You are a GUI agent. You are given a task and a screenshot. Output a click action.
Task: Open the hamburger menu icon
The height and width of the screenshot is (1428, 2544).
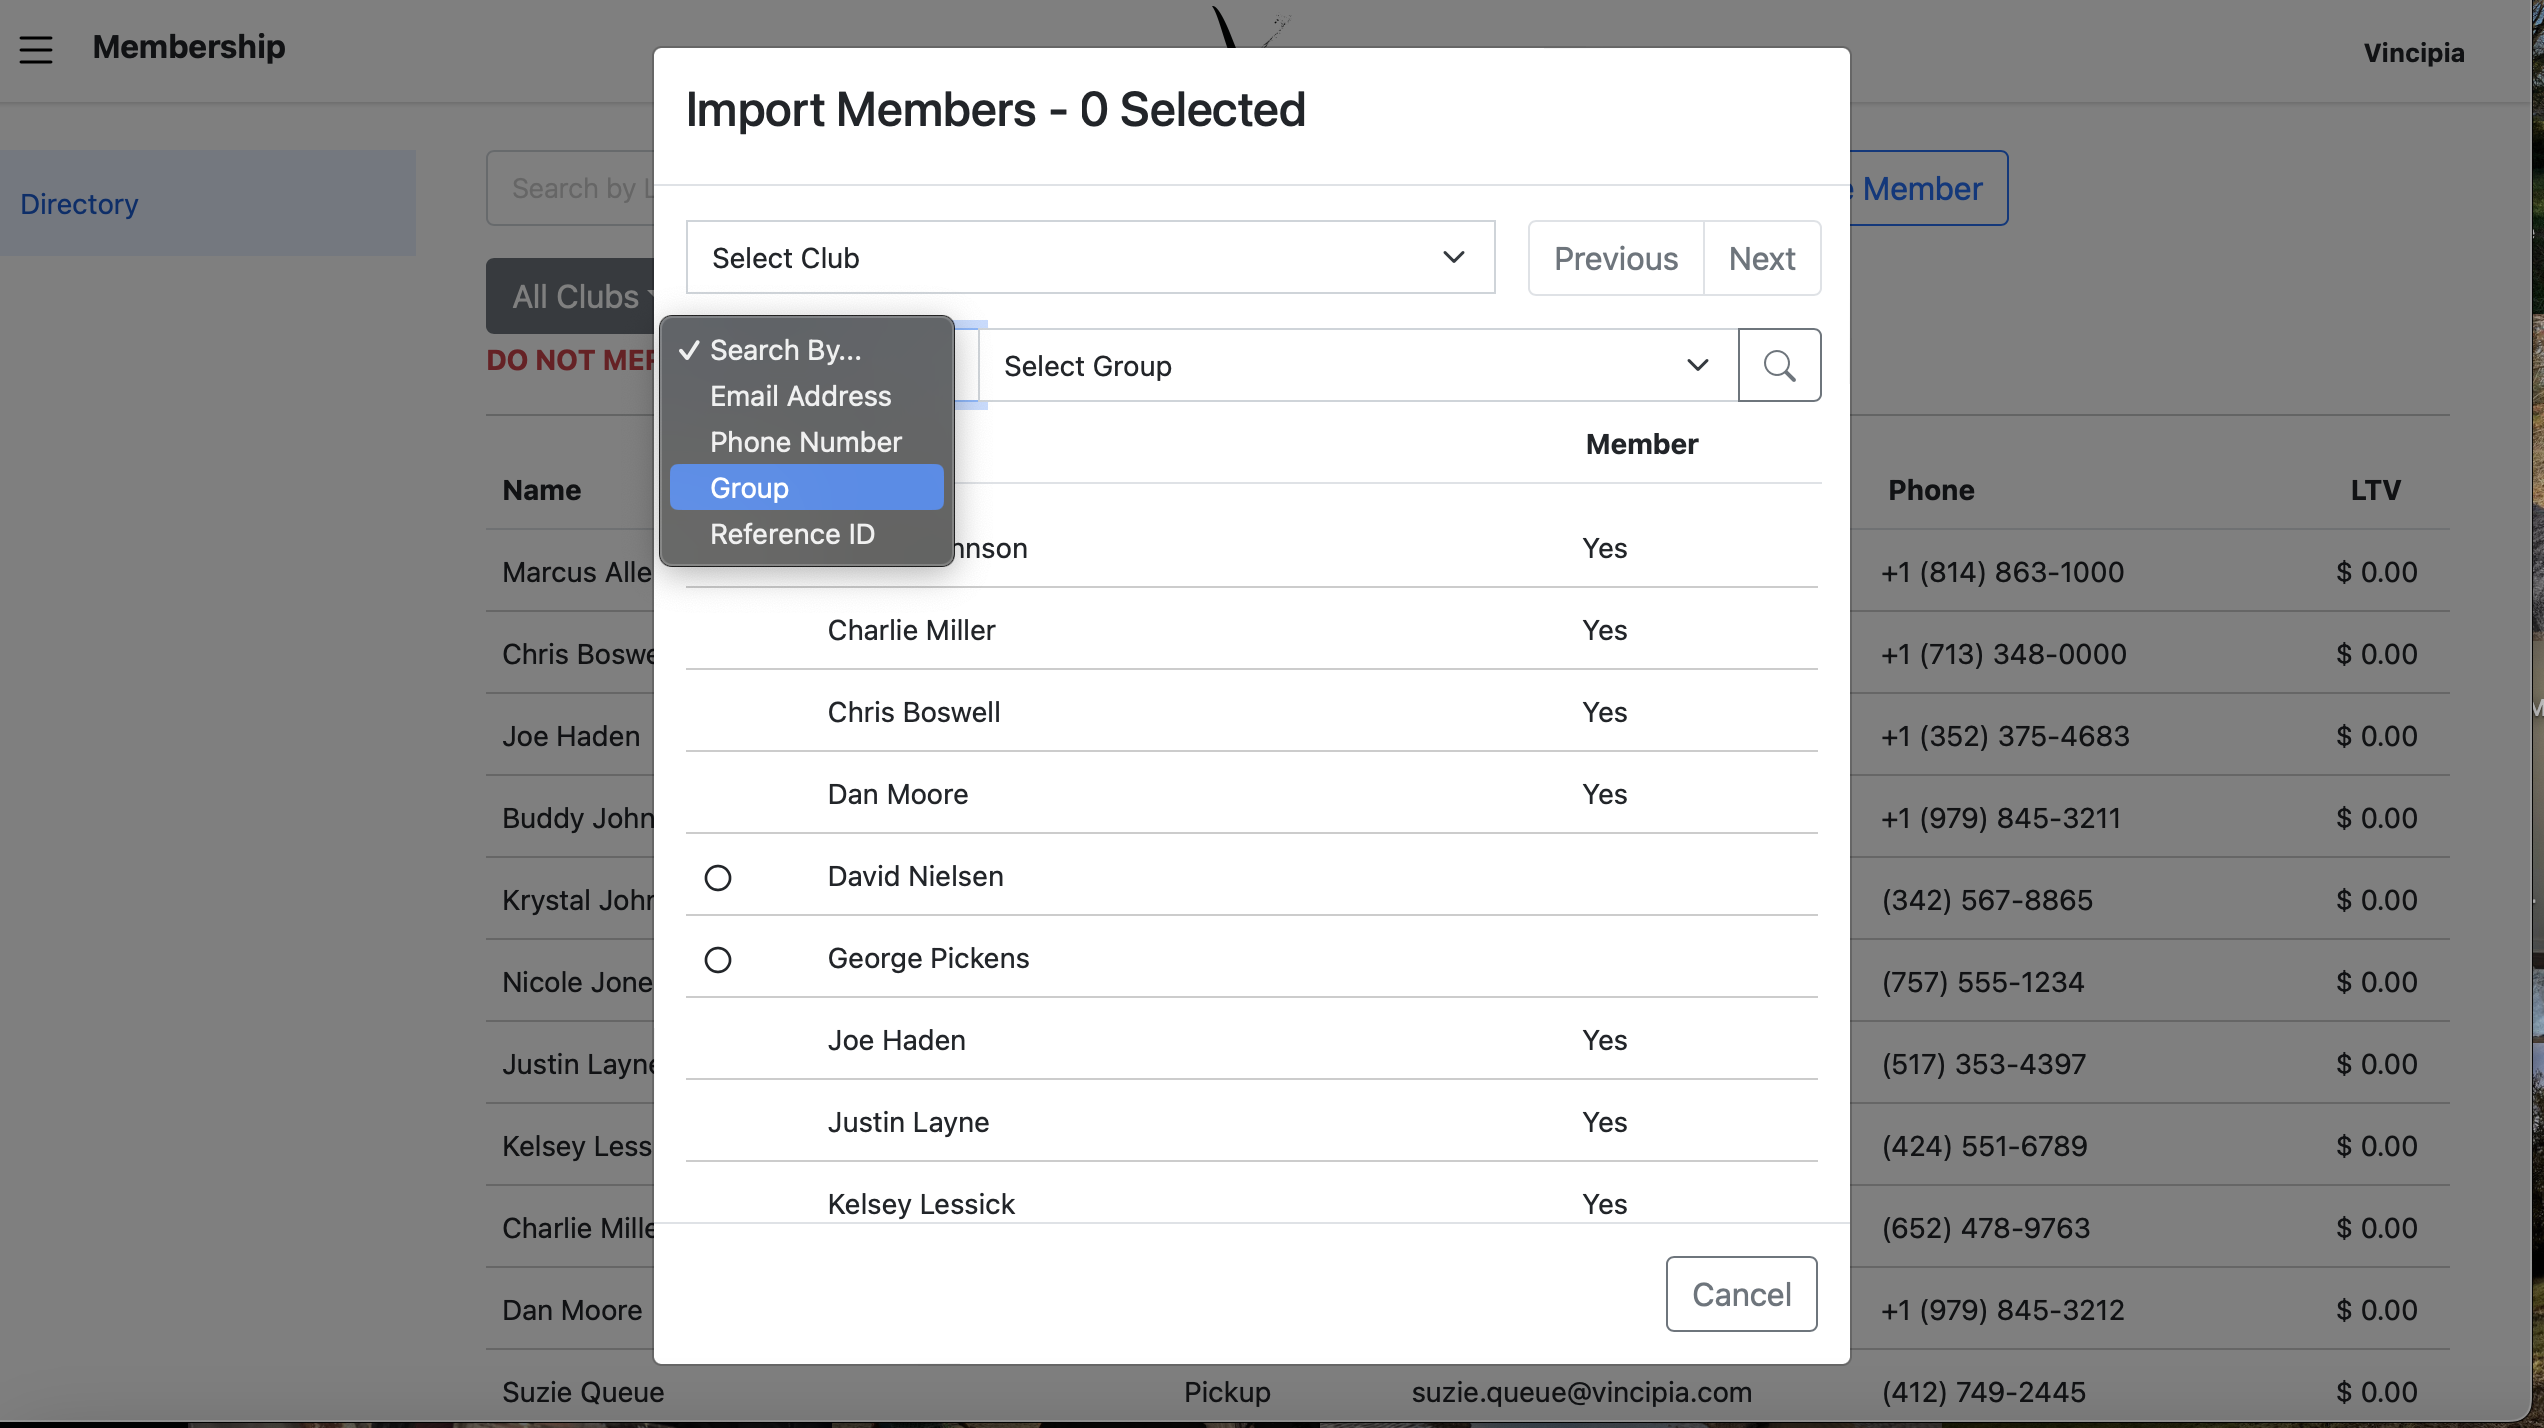(36, 49)
